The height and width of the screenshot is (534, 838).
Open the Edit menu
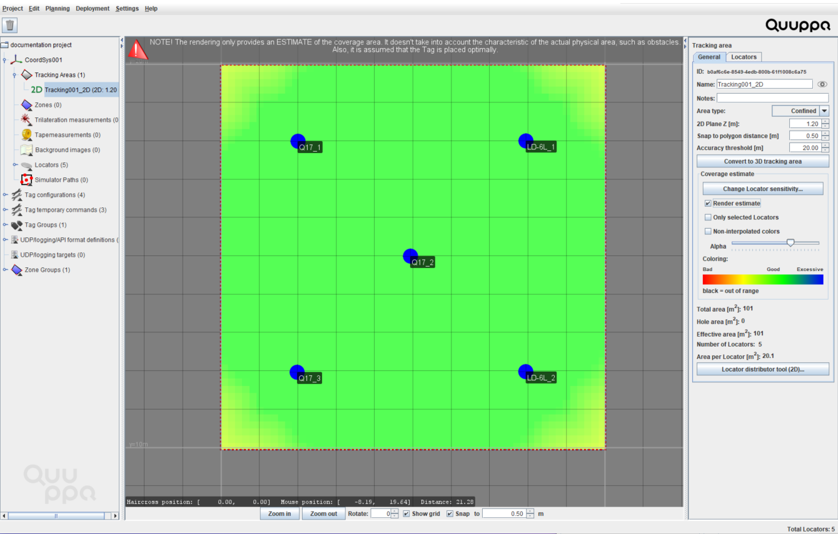click(x=34, y=9)
